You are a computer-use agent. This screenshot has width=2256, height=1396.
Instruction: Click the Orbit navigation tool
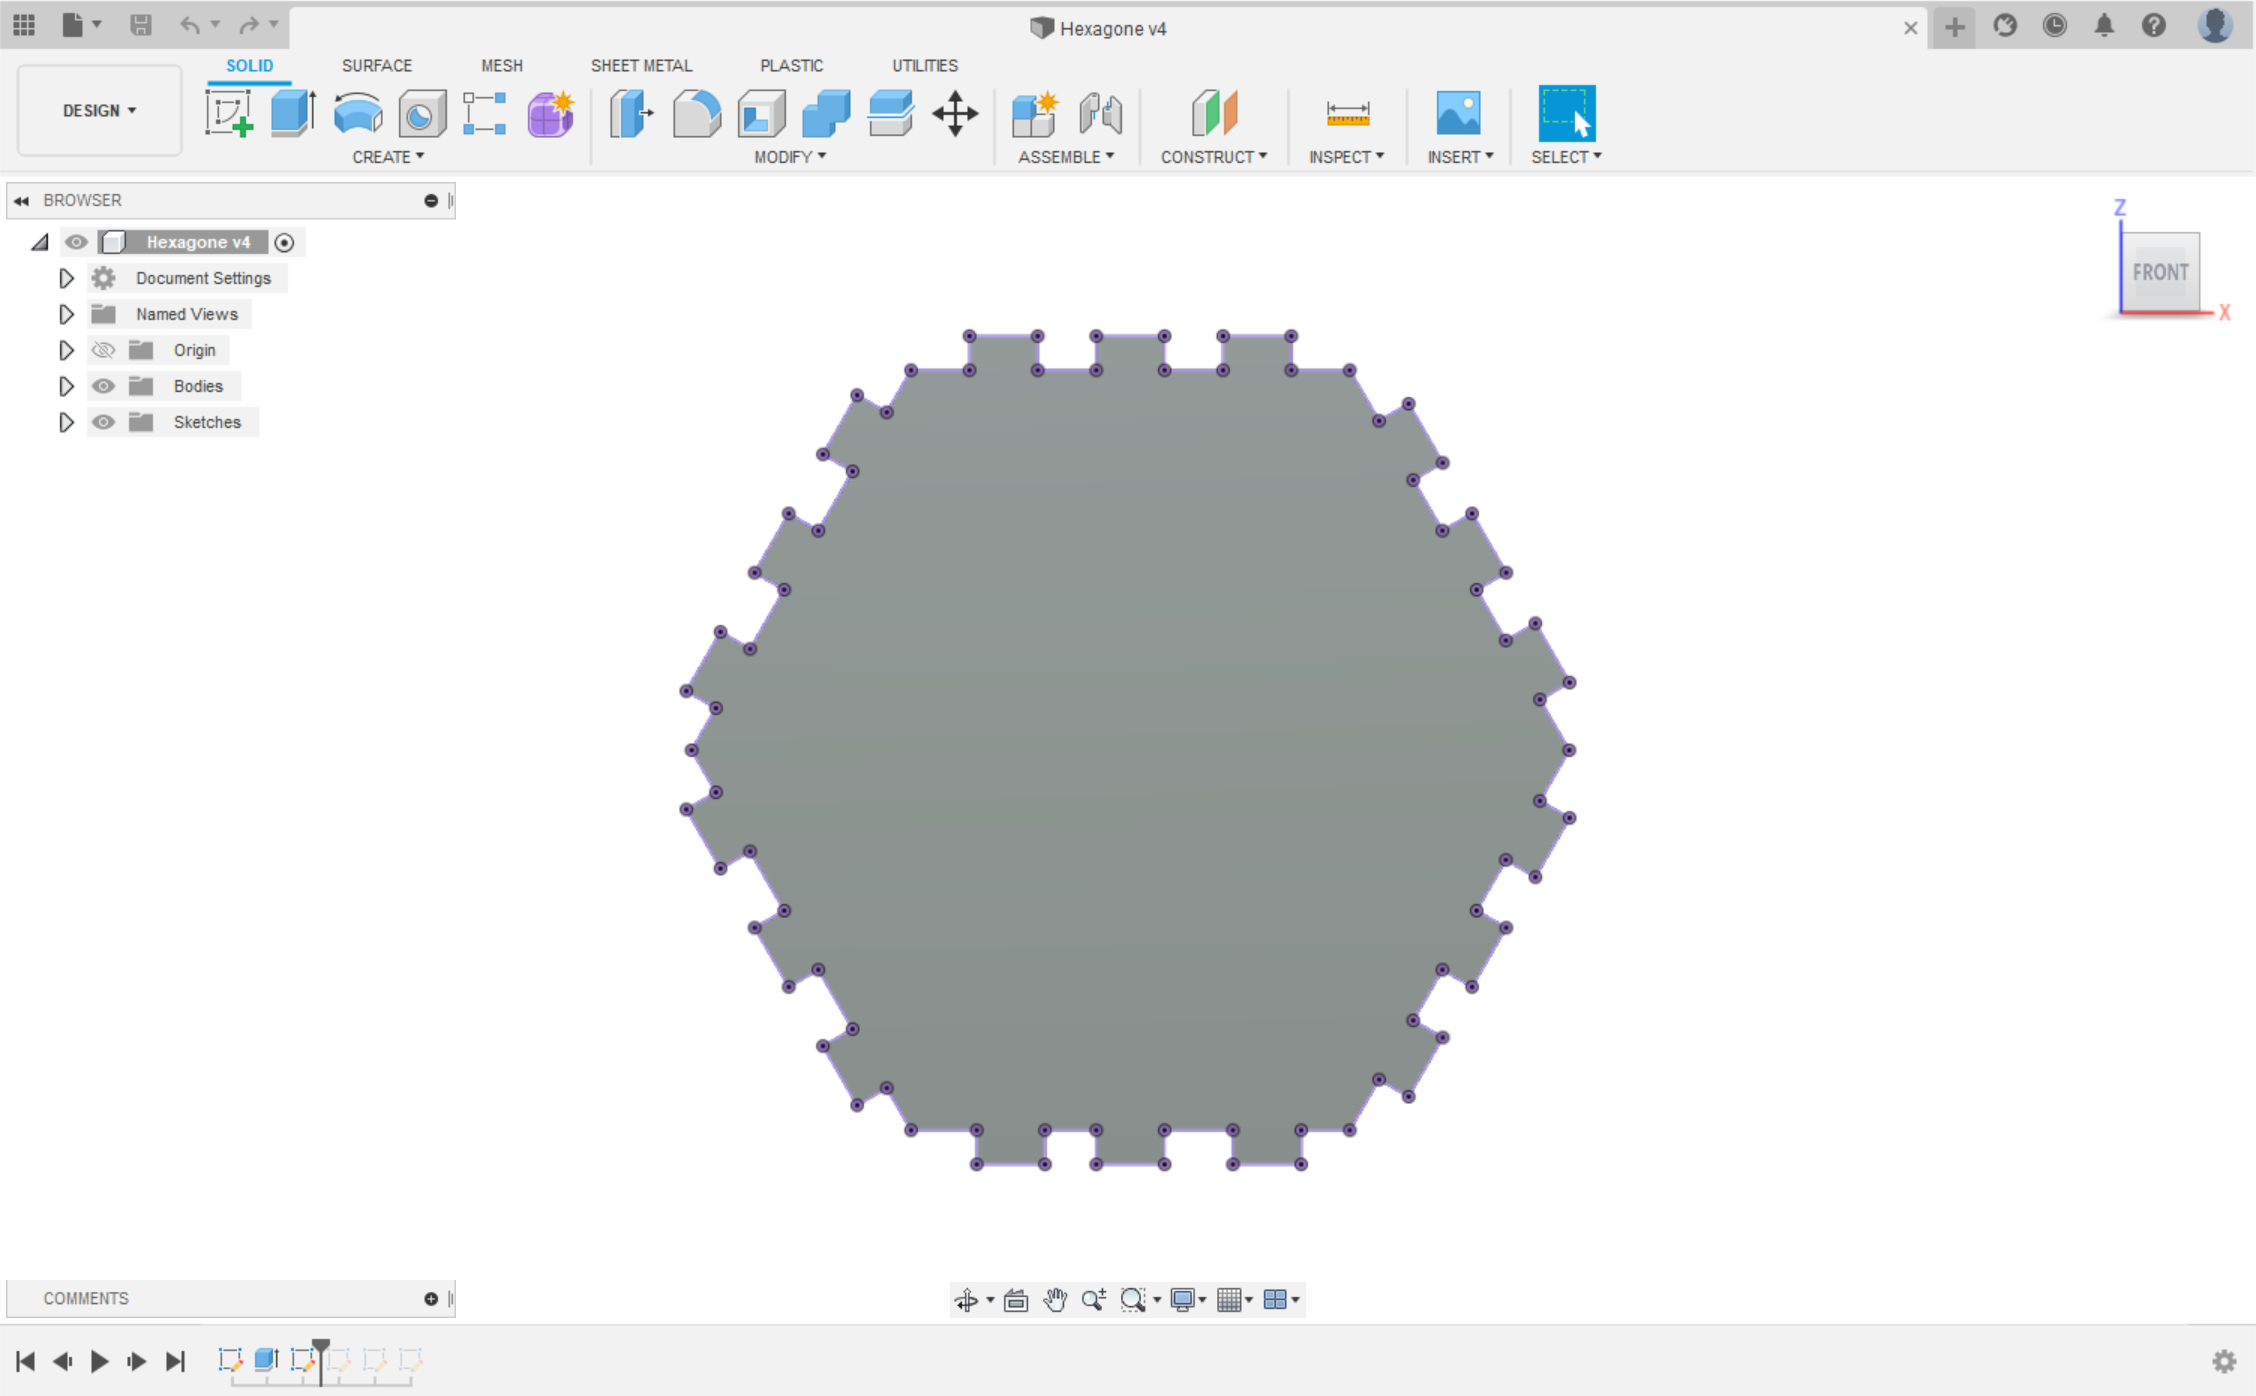(x=966, y=1299)
